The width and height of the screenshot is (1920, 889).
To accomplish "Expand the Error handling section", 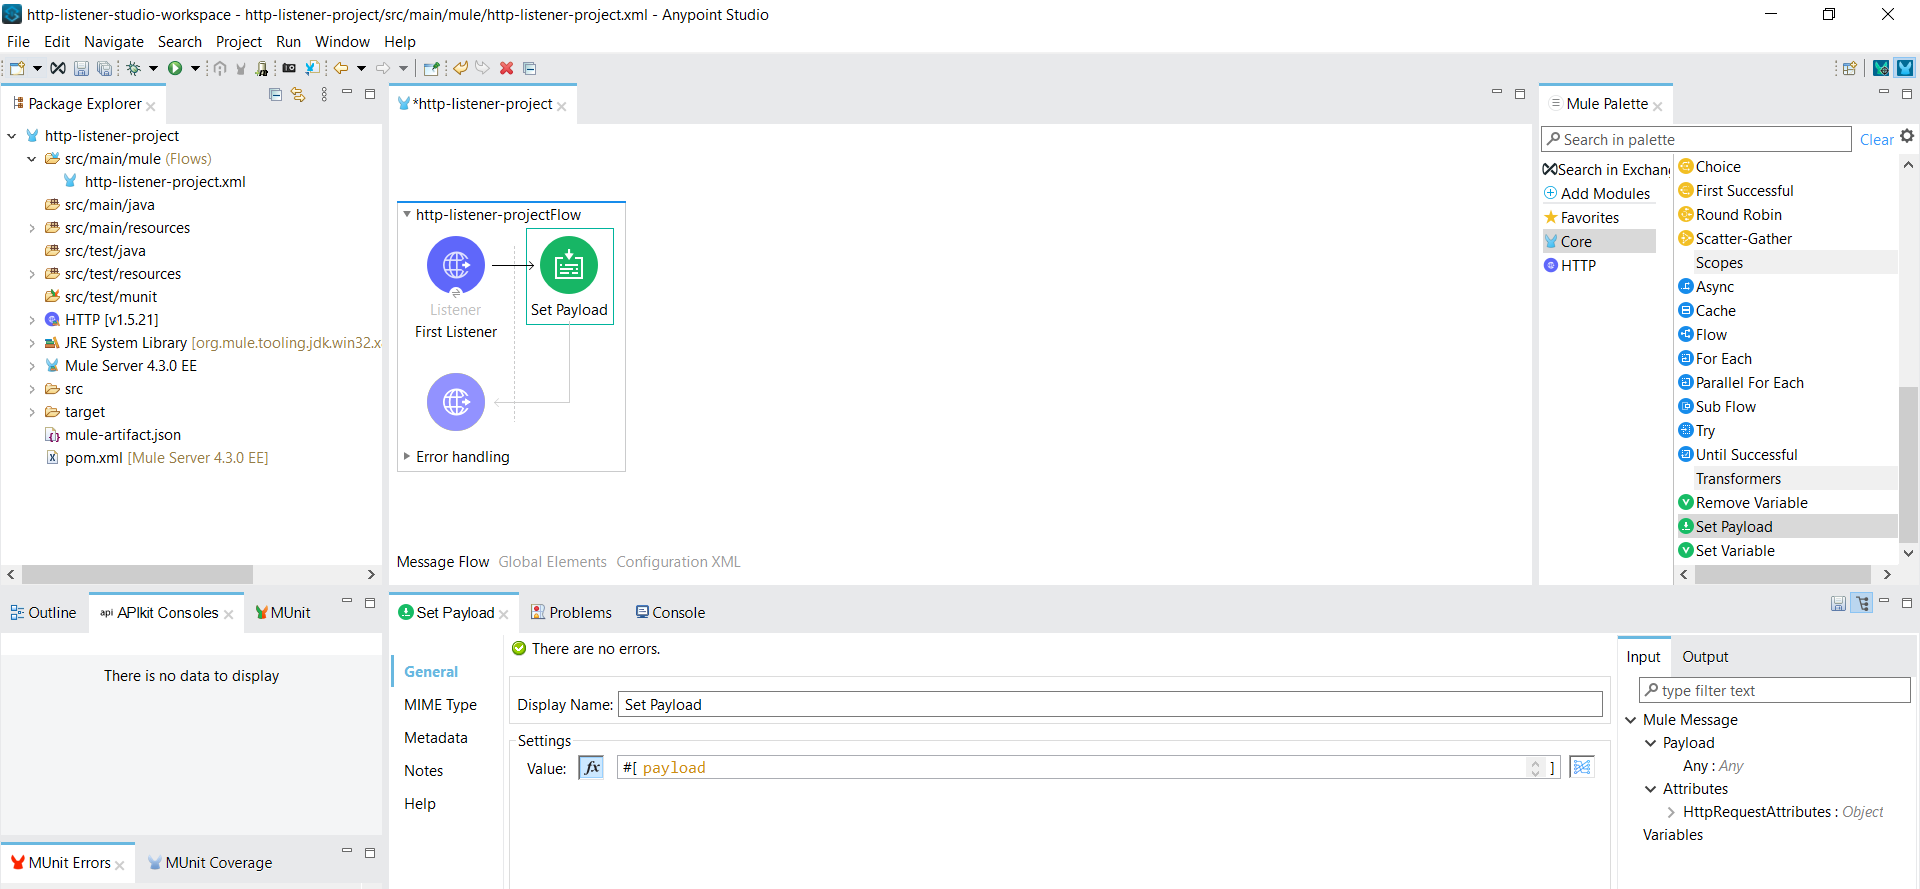I will [x=407, y=456].
